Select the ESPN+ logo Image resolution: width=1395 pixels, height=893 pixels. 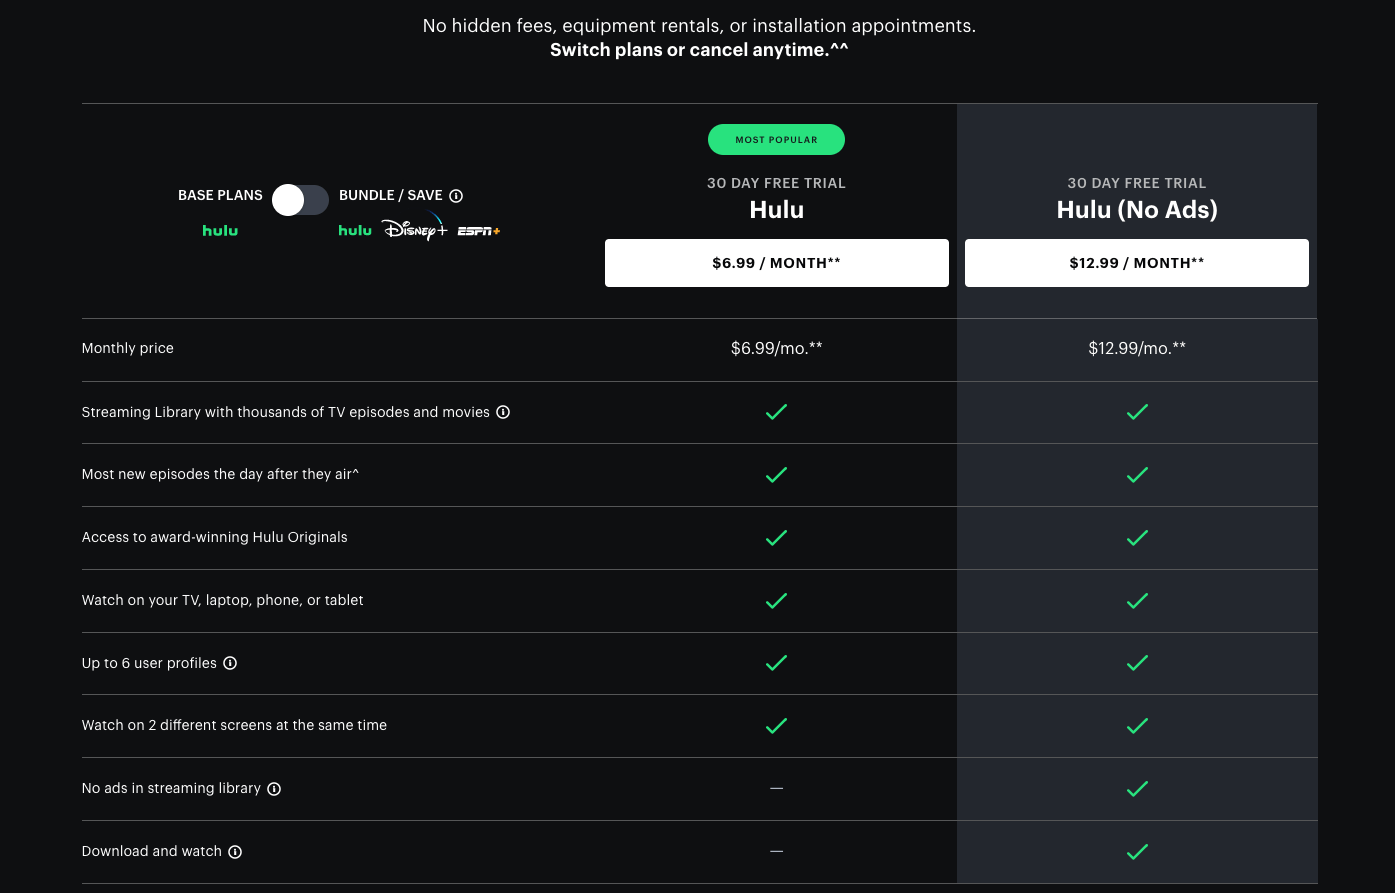point(479,230)
